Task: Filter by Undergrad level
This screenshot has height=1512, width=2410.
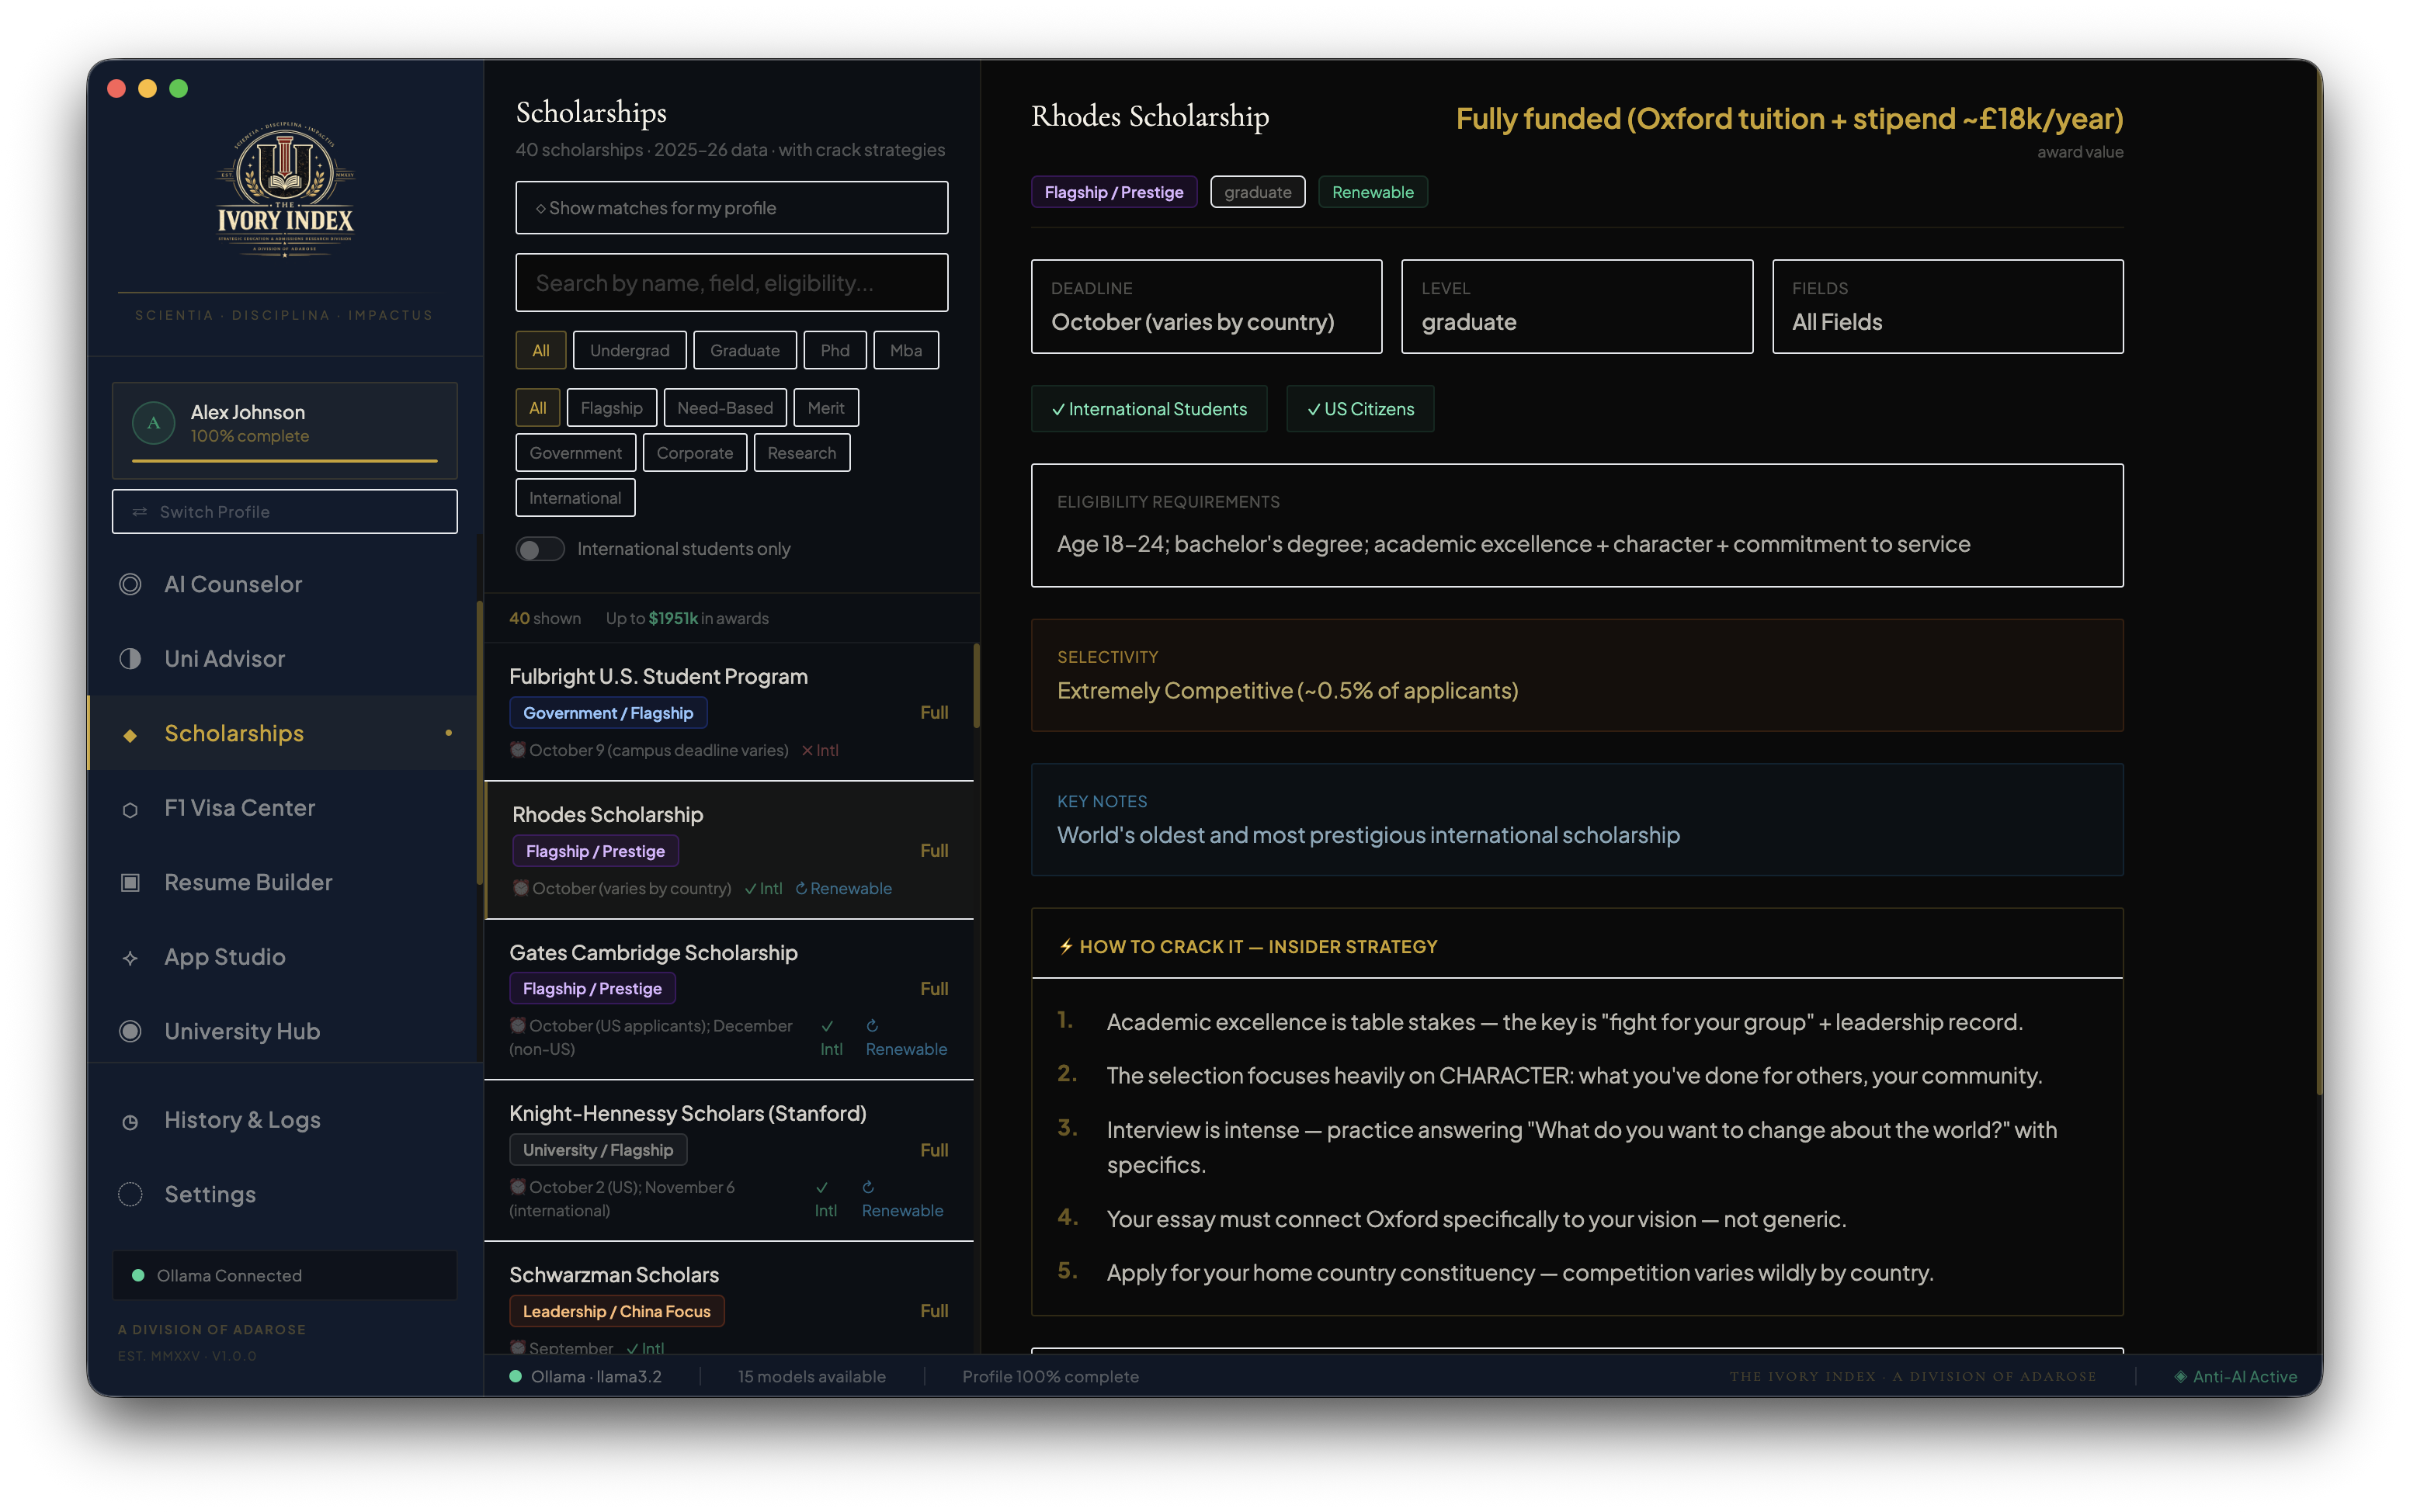Action: [x=630, y=350]
